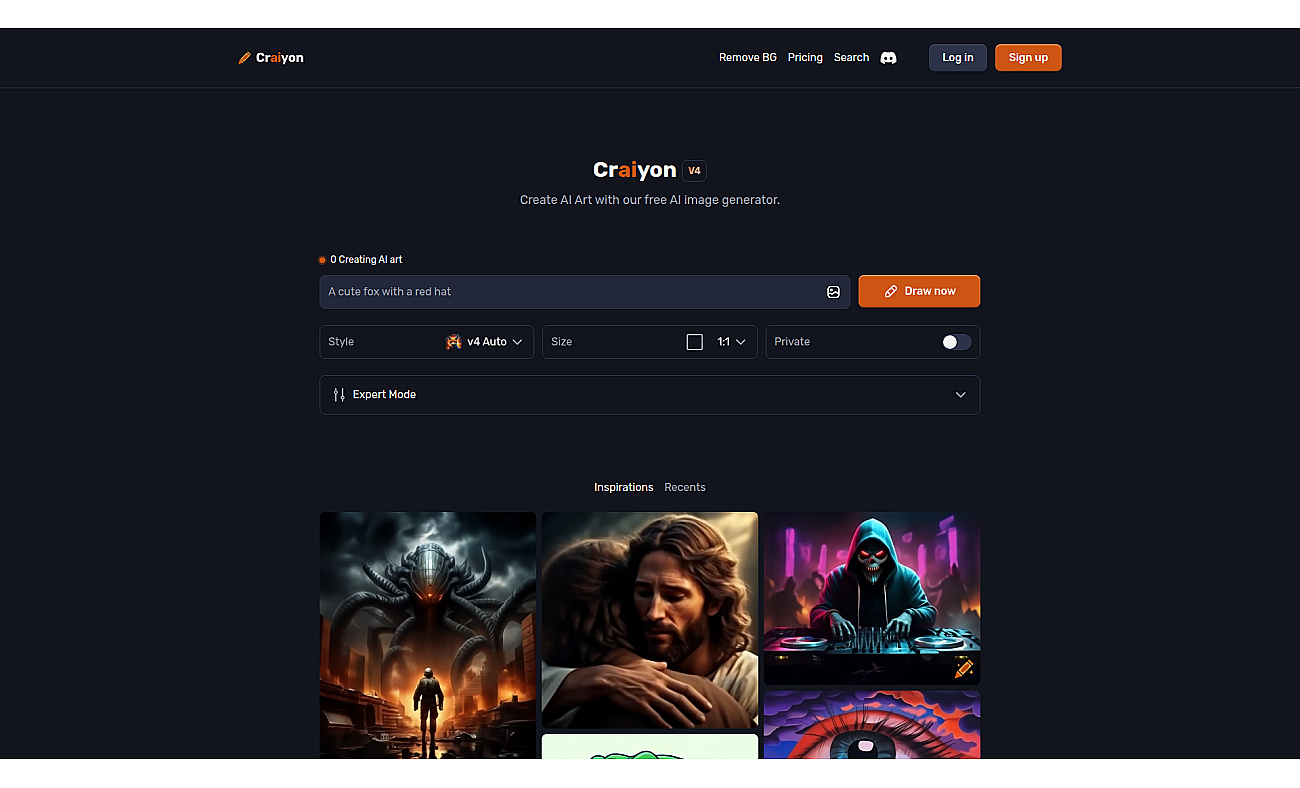This screenshot has width=1300, height=788.
Task: Switch to the Recents tab
Action: [x=685, y=488]
